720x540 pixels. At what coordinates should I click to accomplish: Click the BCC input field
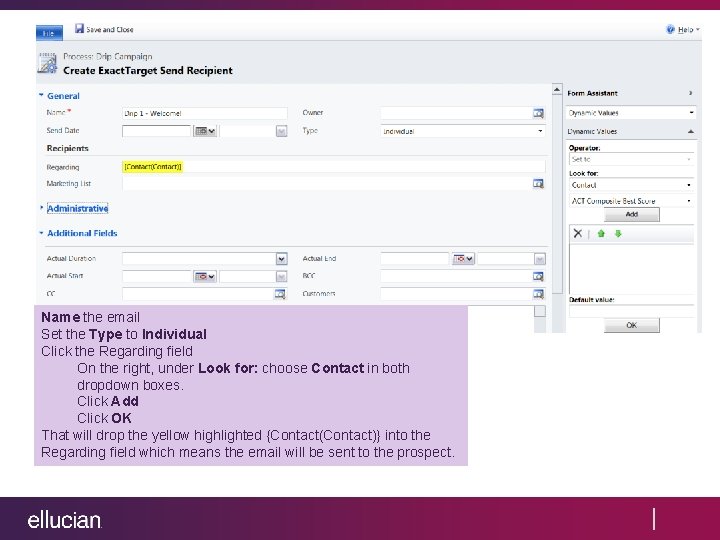(x=456, y=276)
